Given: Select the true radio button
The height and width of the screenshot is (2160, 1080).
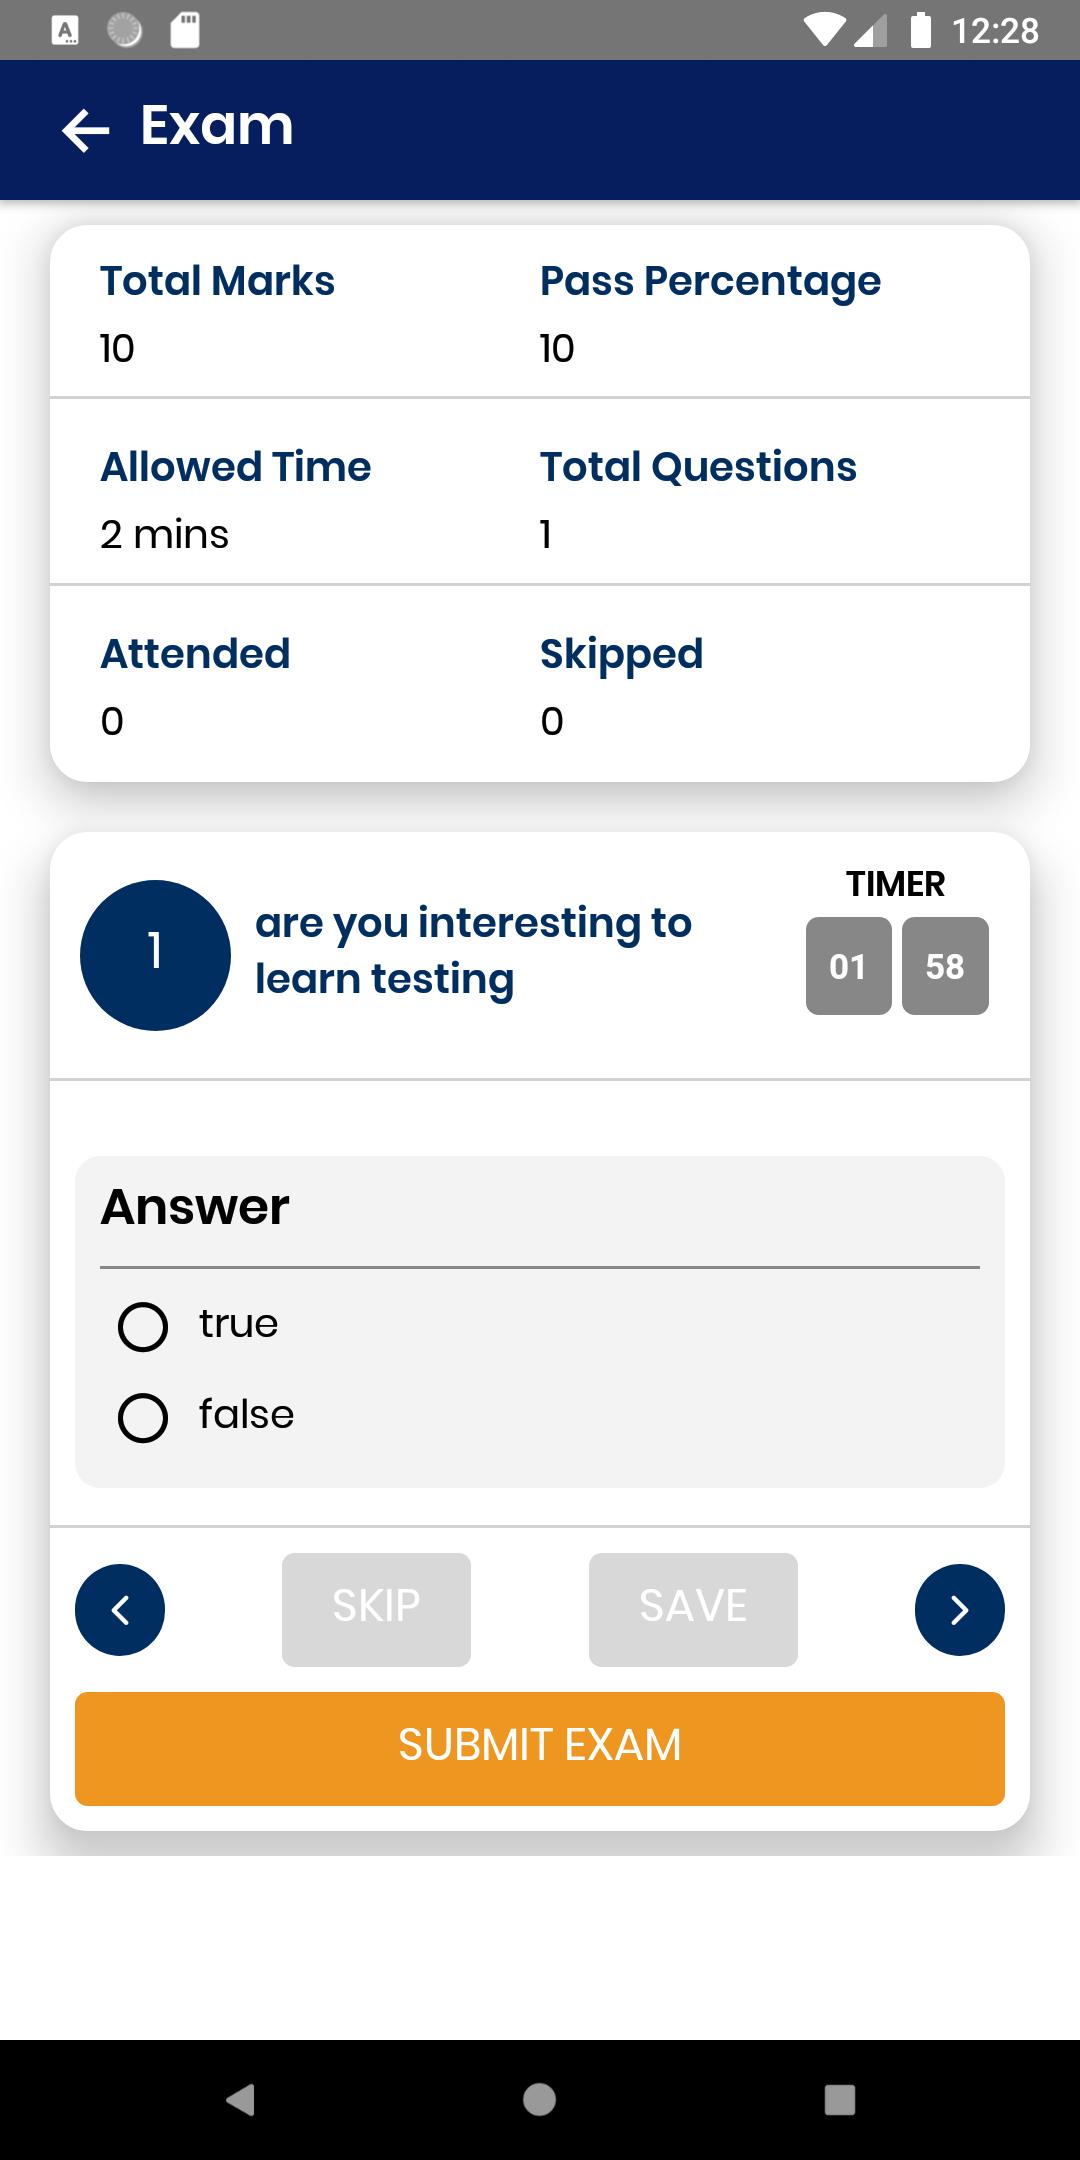Looking at the screenshot, I should pyautogui.click(x=143, y=1327).
